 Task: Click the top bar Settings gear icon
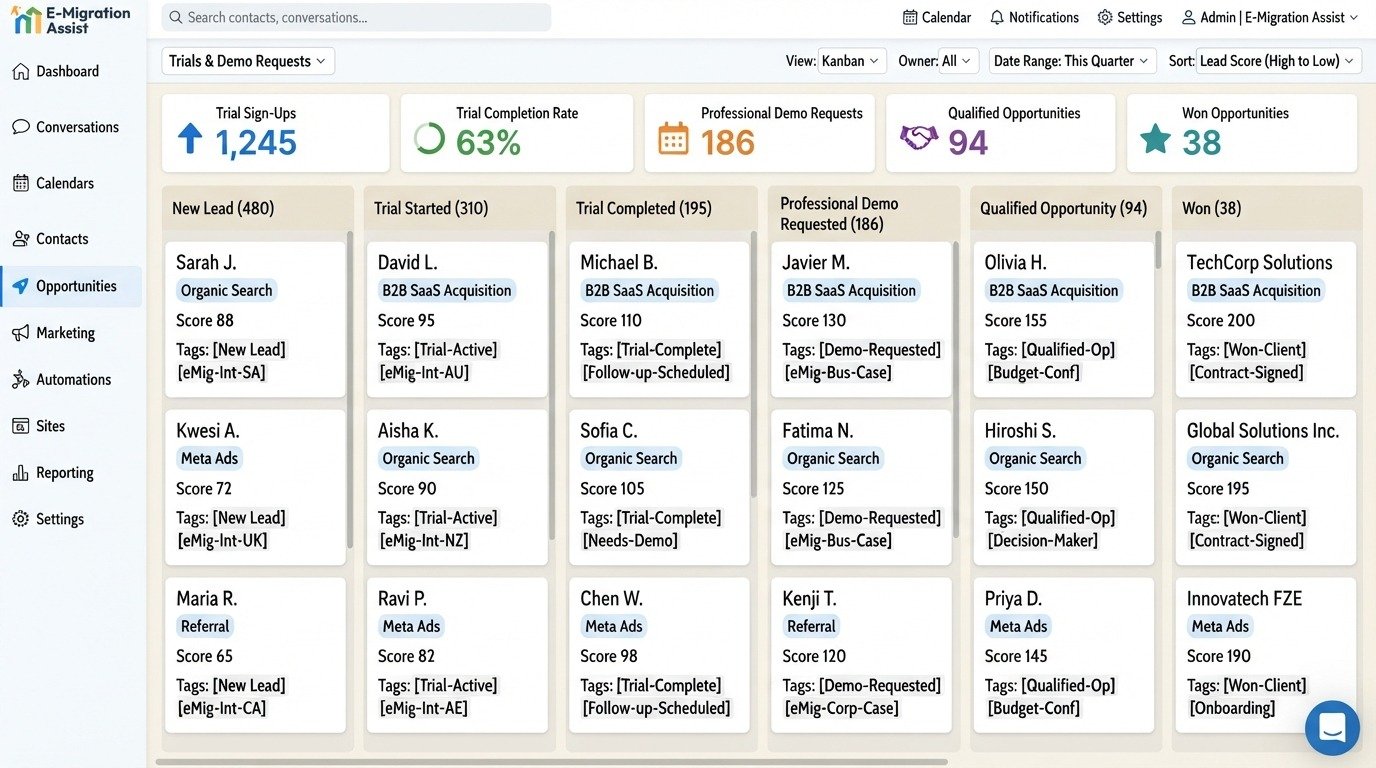pyautogui.click(x=1105, y=17)
